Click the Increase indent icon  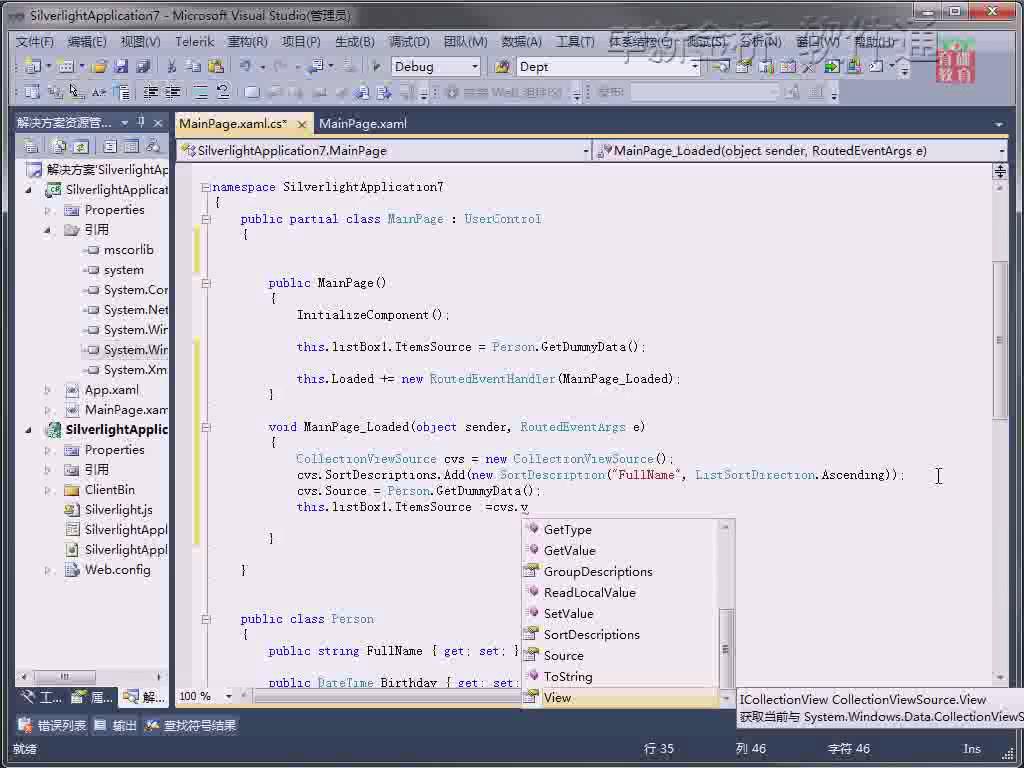(172, 92)
